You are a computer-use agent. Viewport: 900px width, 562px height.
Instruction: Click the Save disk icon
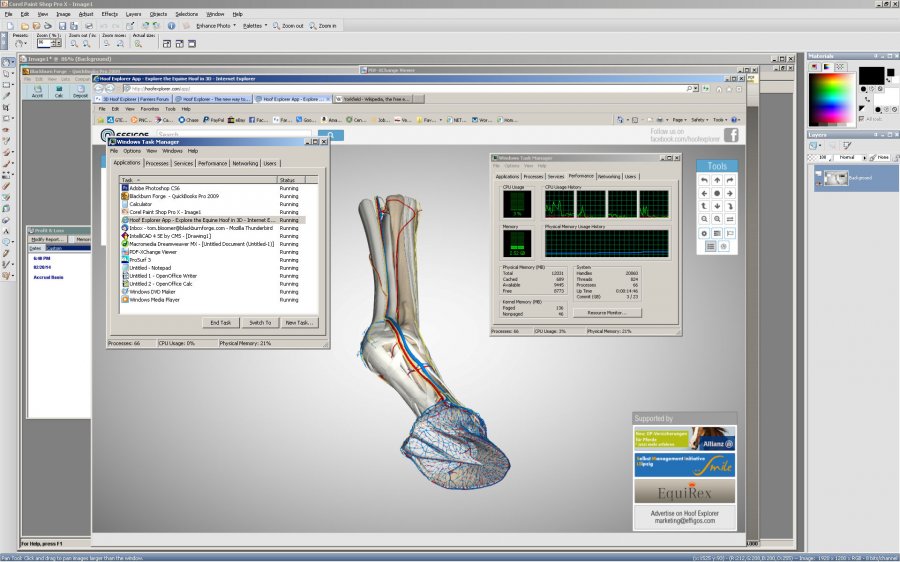click(x=62, y=26)
